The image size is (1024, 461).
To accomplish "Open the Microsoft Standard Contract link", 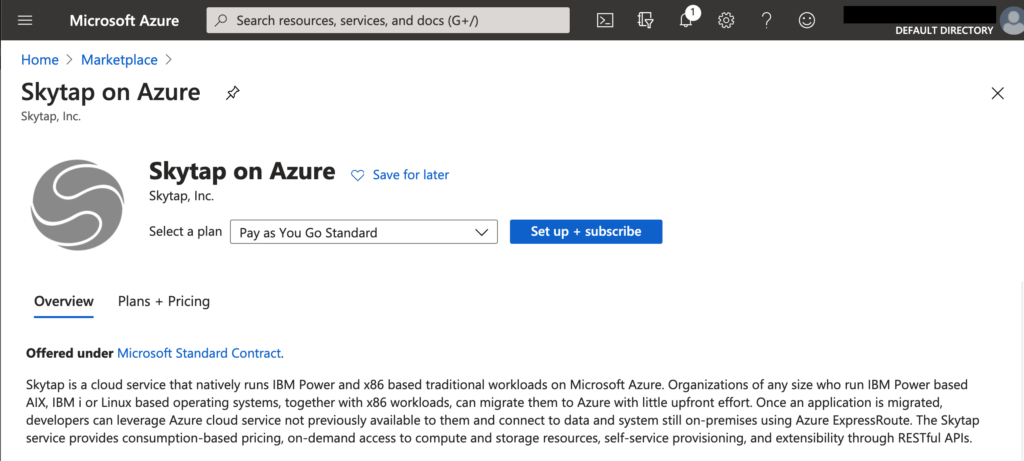I will click(x=199, y=353).
